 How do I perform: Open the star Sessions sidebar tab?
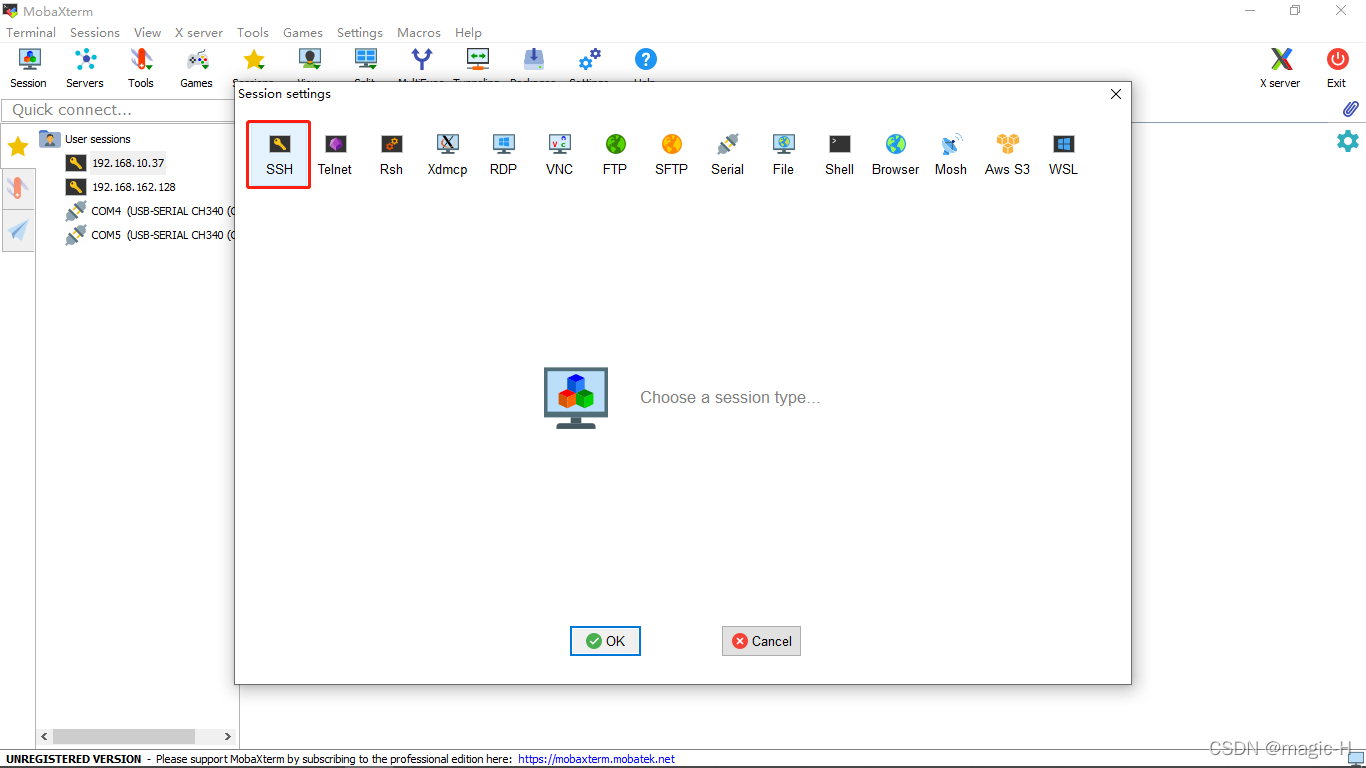[x=18, y=147]
